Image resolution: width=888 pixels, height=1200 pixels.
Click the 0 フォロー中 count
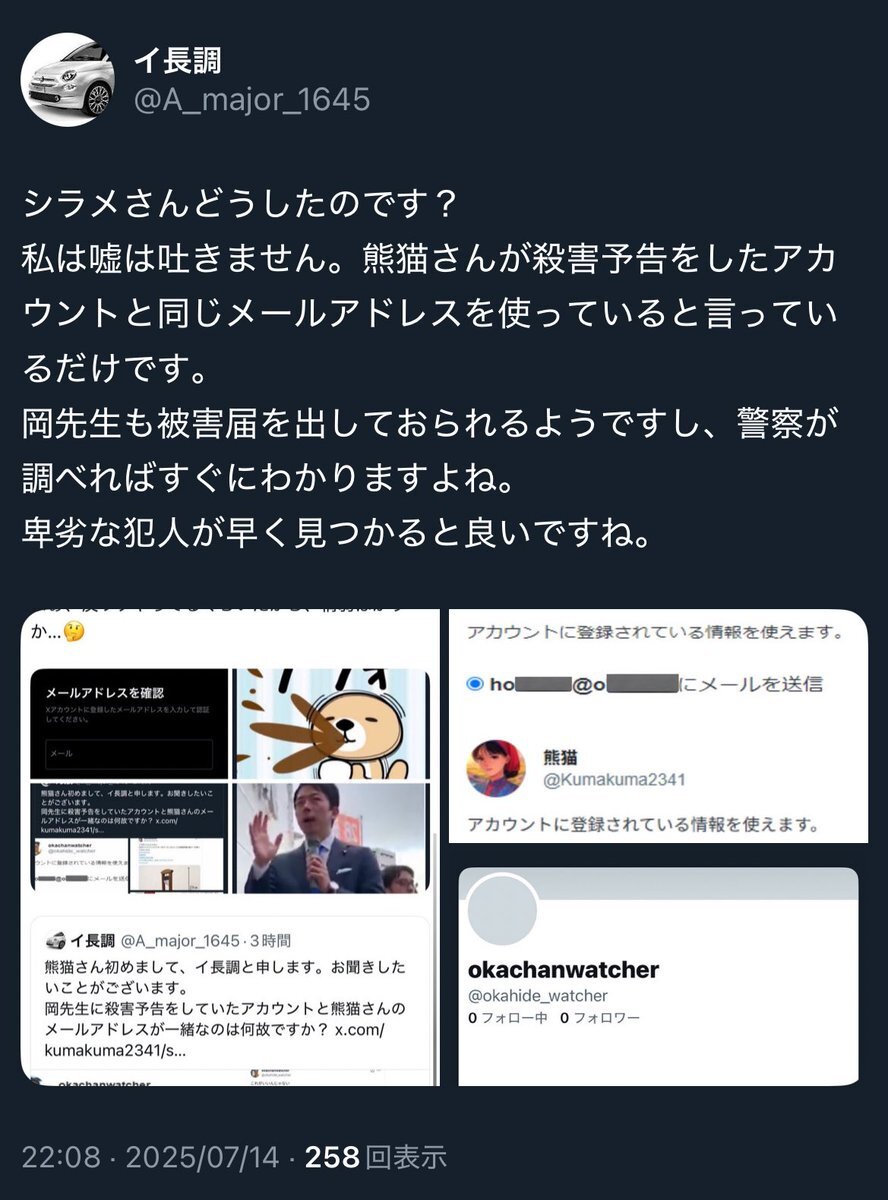pos(507,1018)
